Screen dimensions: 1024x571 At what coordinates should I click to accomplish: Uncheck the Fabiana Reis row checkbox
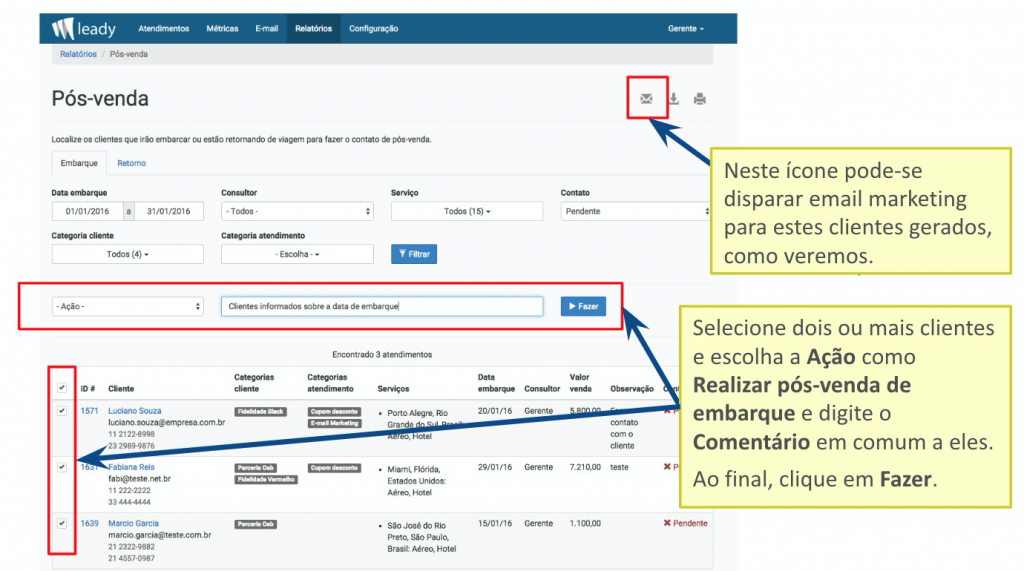pos(62,467)
